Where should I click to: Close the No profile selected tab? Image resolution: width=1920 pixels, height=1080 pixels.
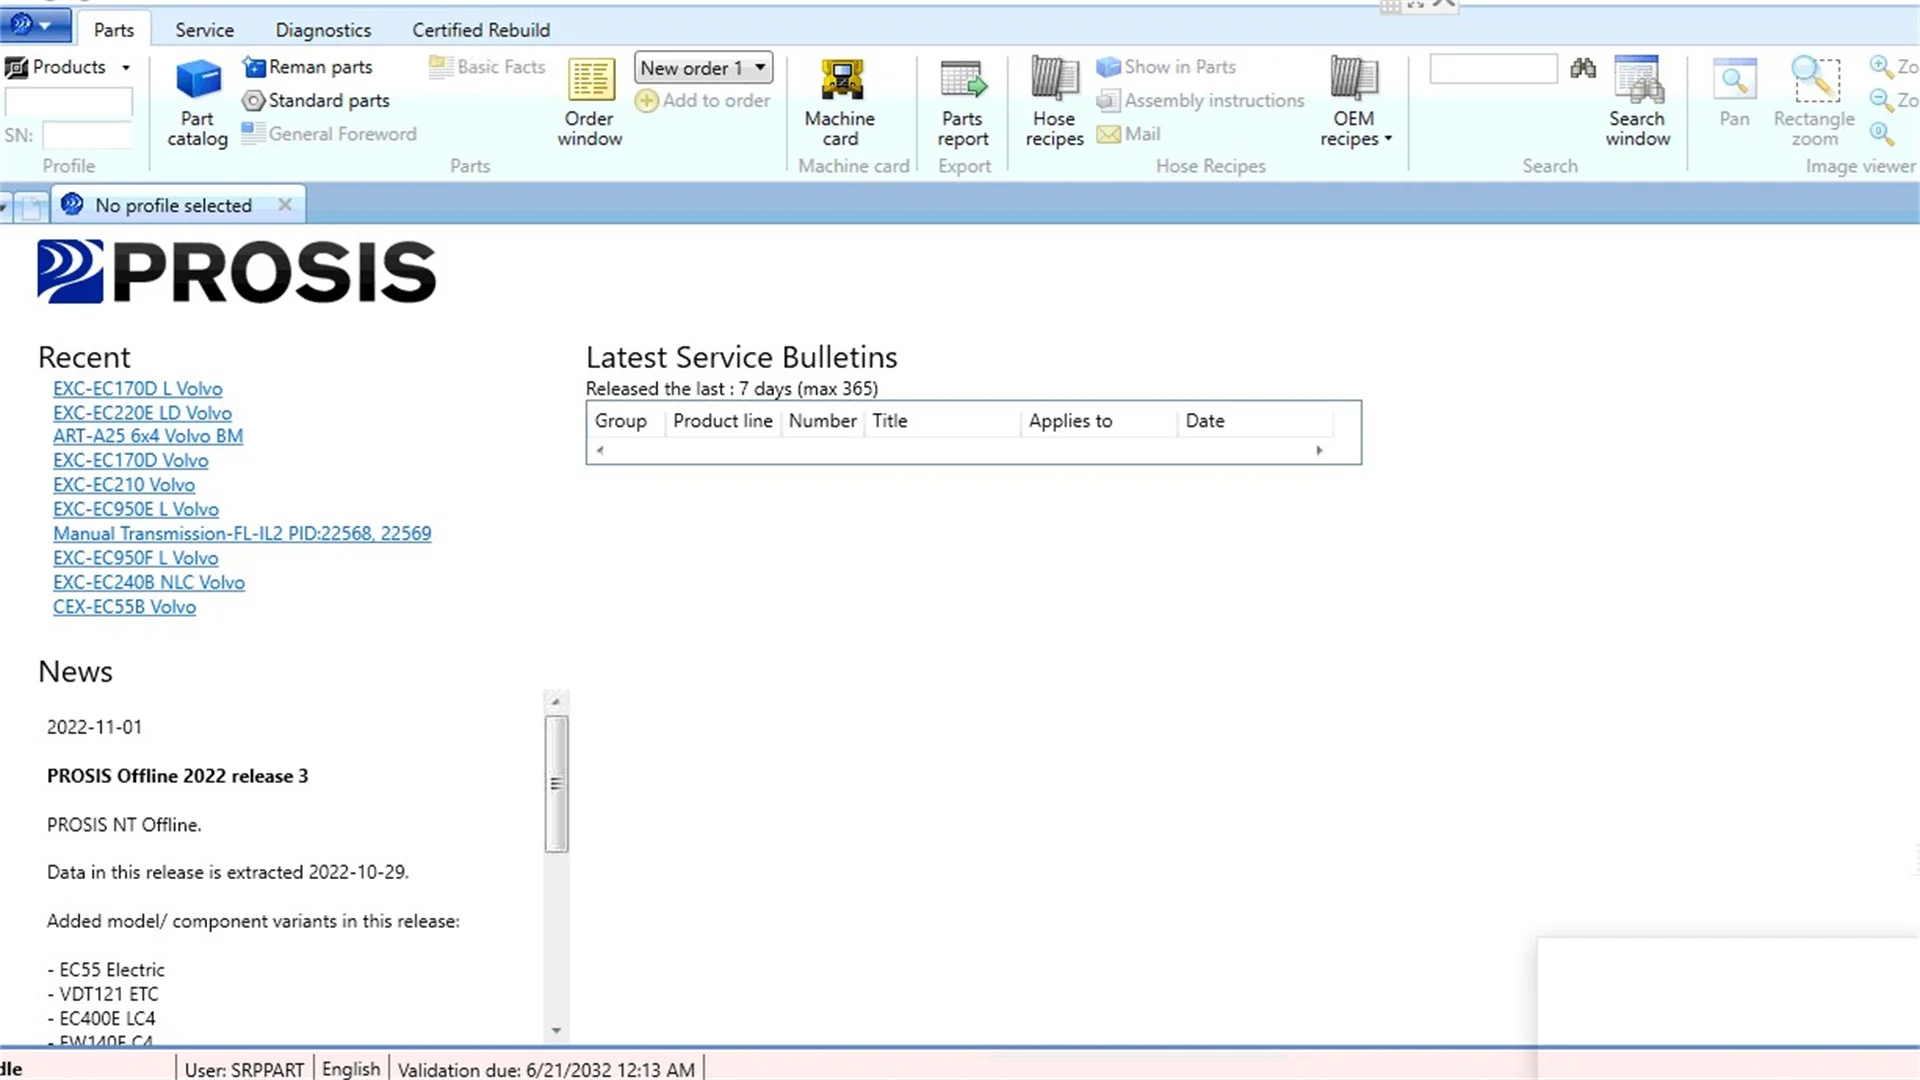285,205
